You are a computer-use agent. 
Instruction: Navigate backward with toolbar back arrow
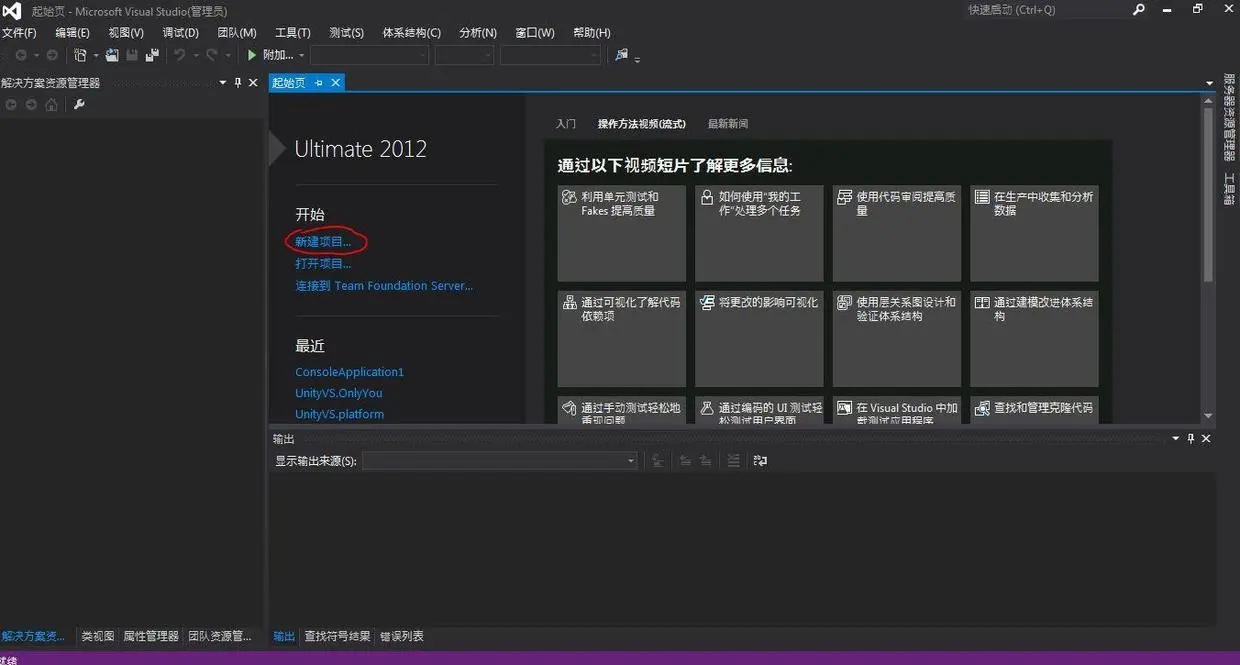(x=21, y=55)
